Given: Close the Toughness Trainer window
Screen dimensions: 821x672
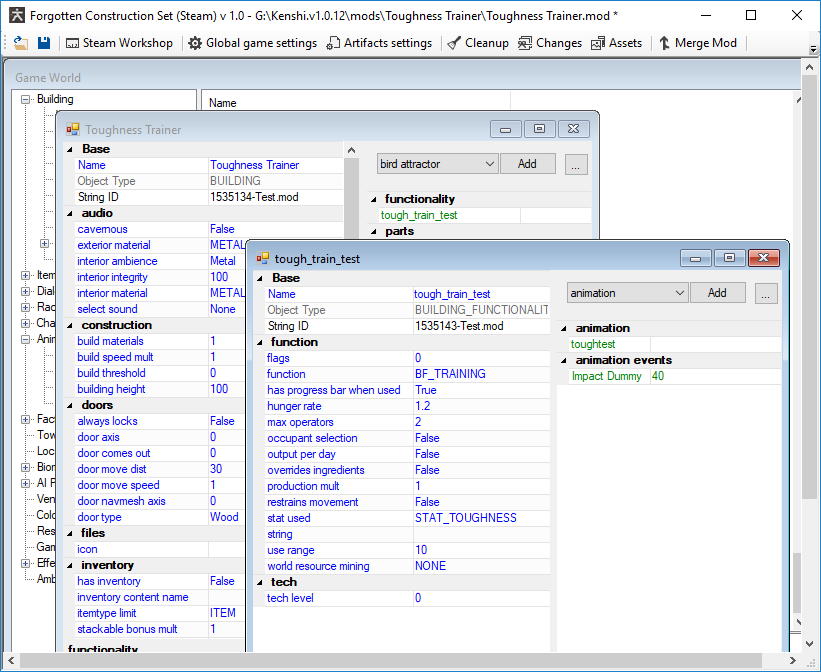Looking at the screenshot, I should (x=573, y=129).
